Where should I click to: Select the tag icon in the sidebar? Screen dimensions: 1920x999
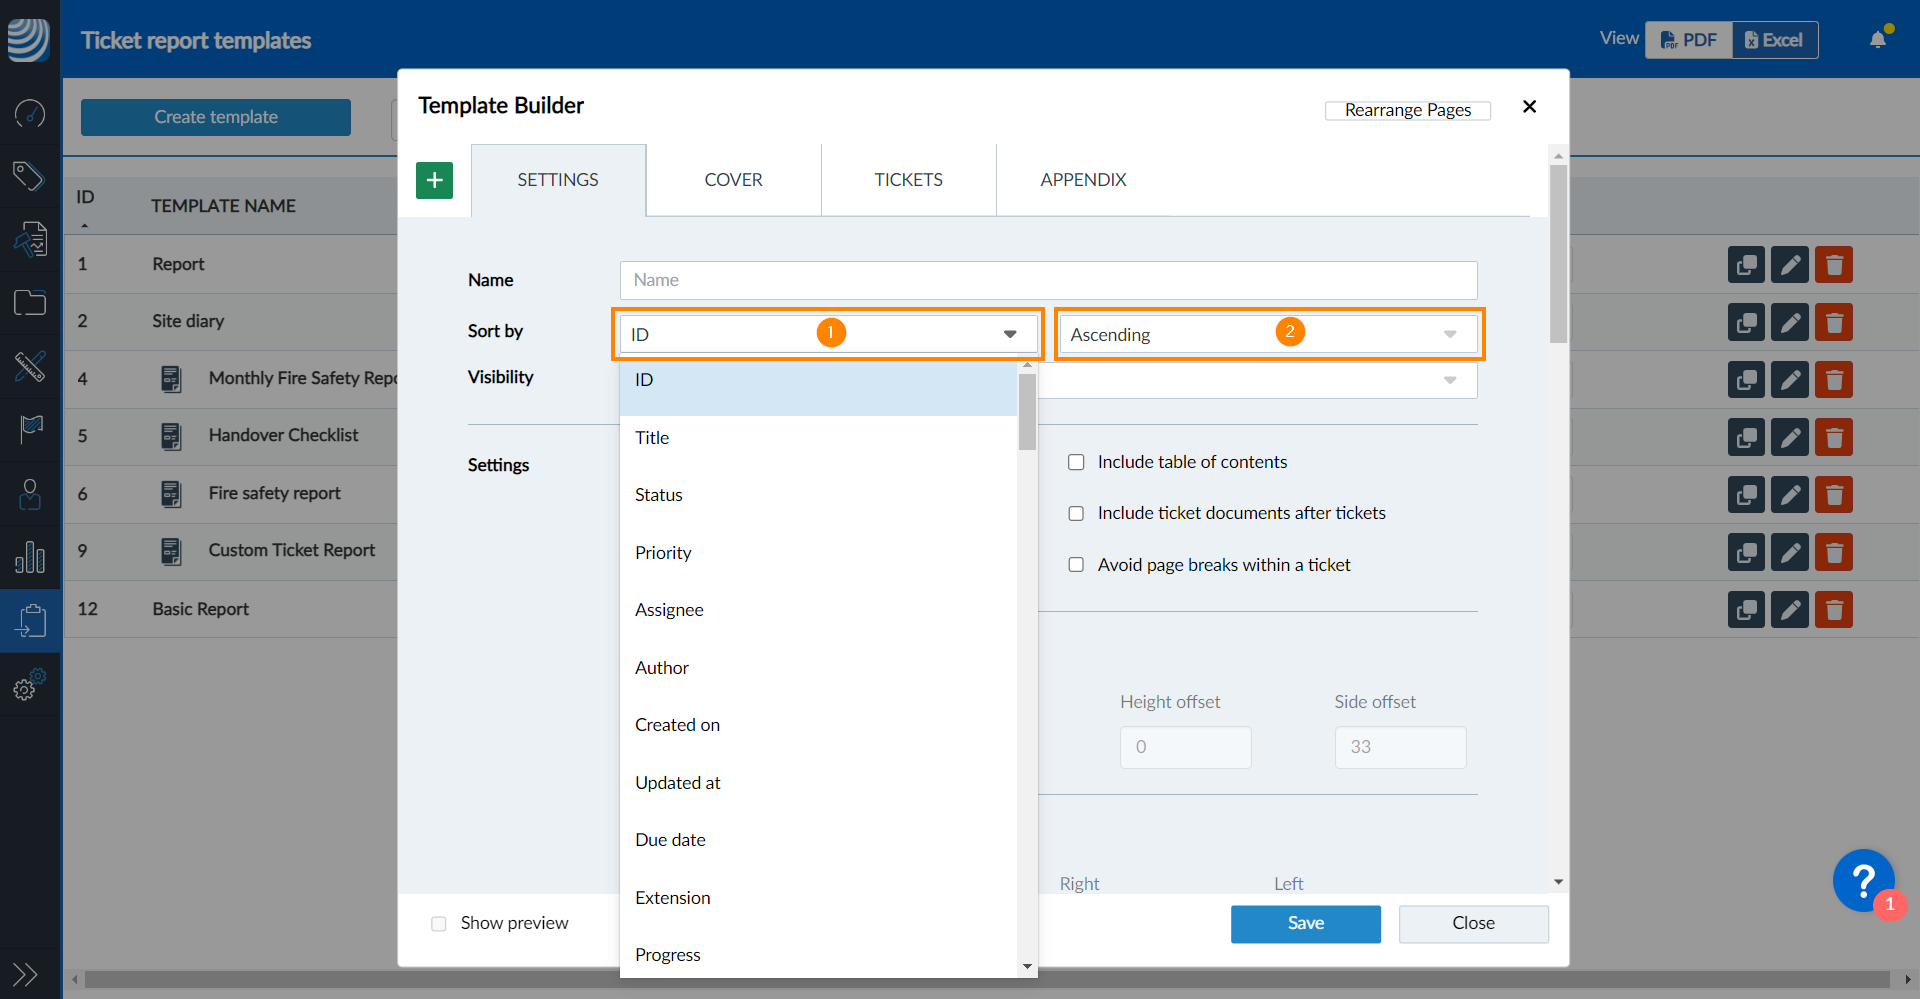[x=30, y=176]
